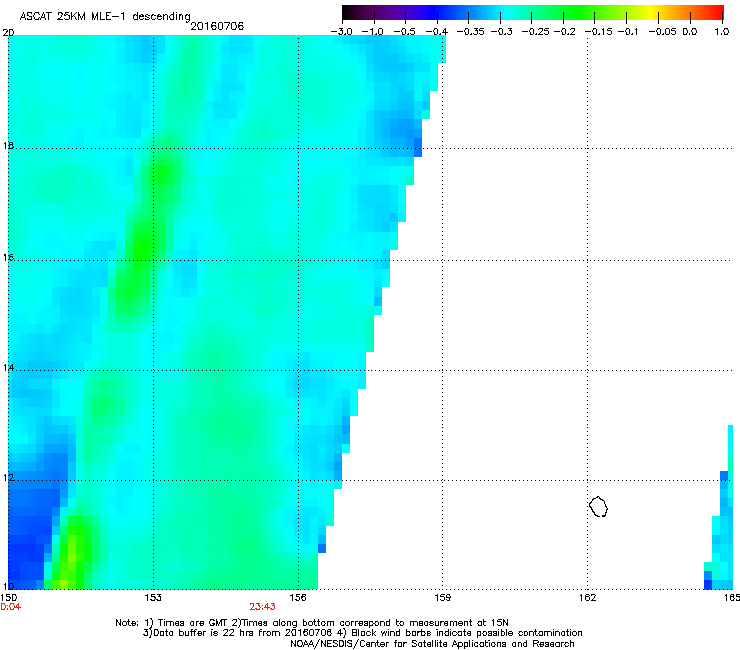Click the small island outline near 162E
This screenshot has width=740, height=650.
click(x=598, y=506)
